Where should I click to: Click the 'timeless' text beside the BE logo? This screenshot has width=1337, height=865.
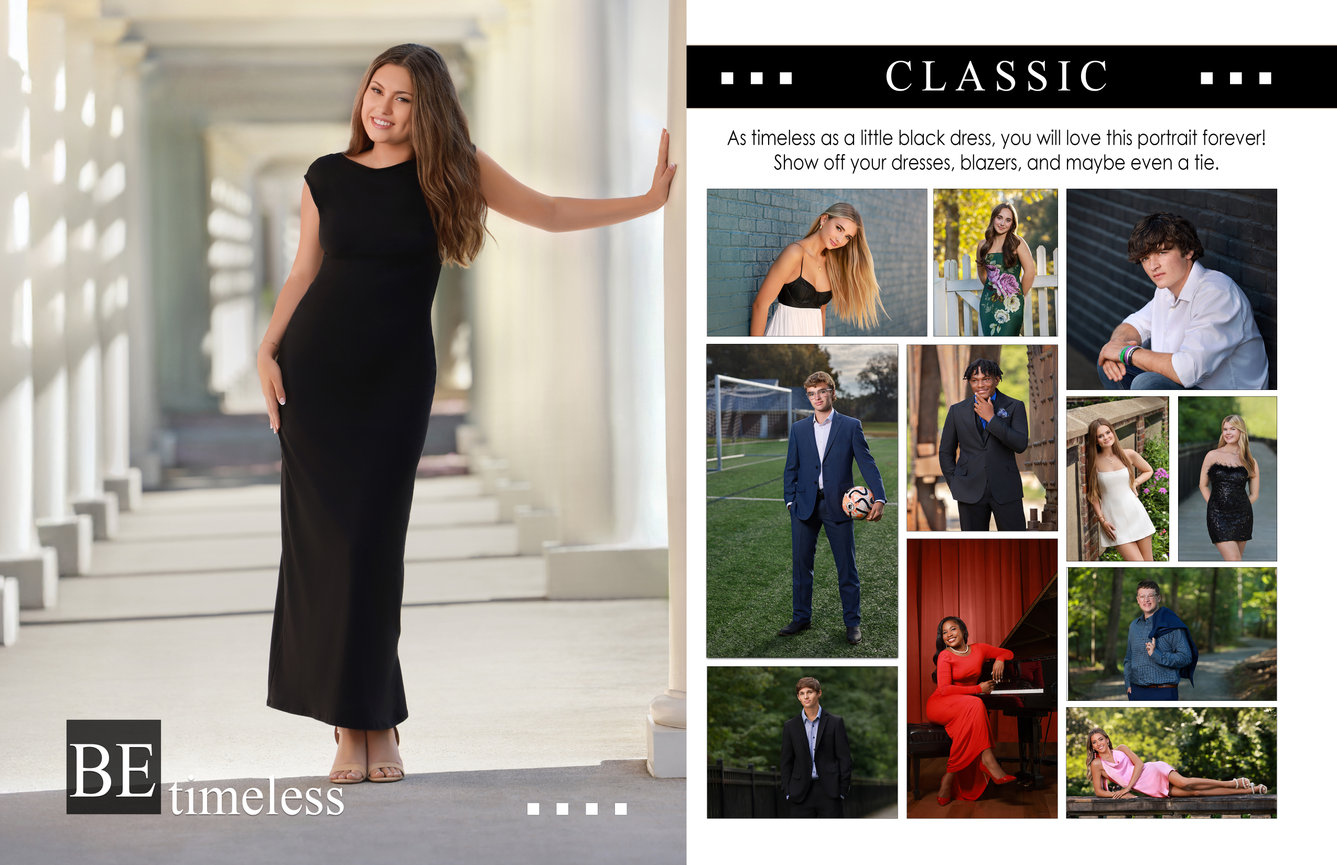point(256,799)
